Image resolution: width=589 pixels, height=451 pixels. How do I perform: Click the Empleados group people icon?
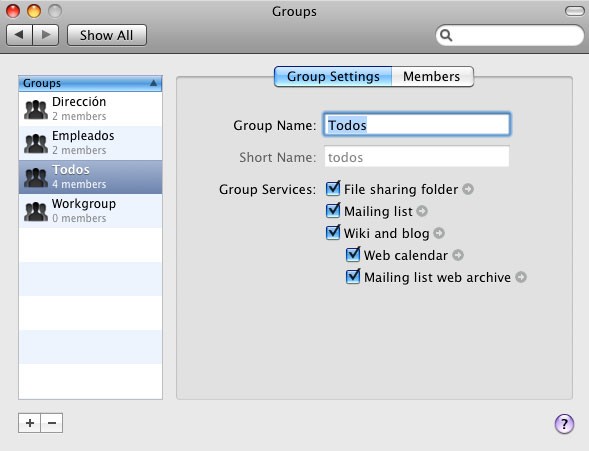(36, 143)
